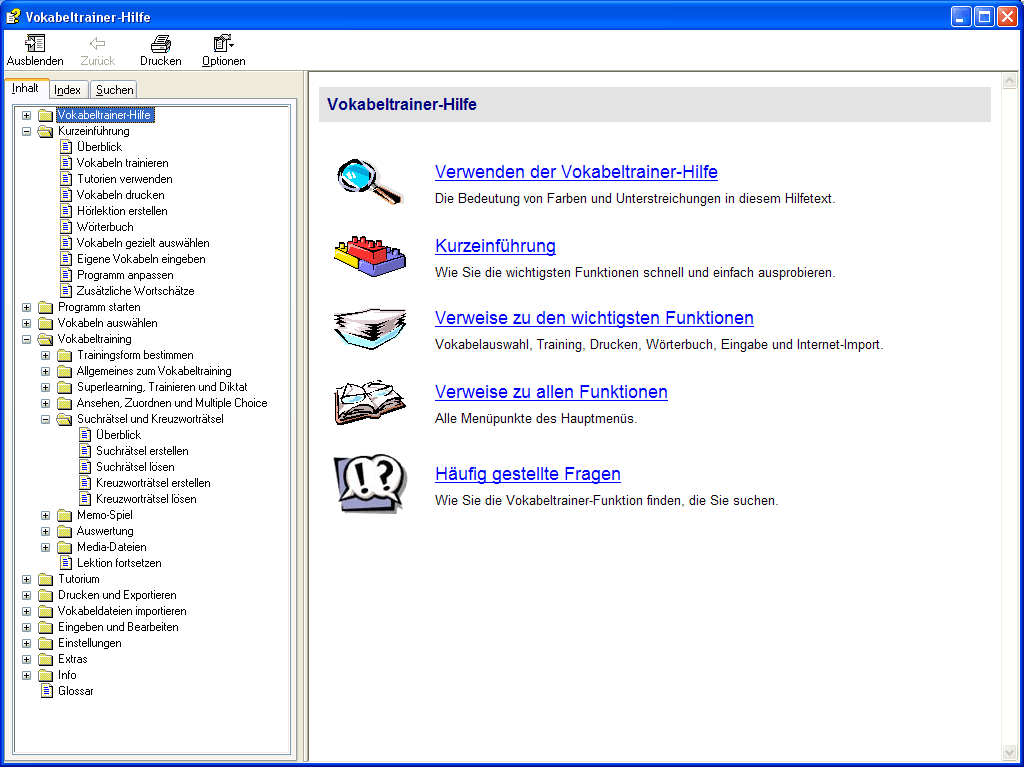Click the open book icon
The image size is (1024, 767).
pos(370,402)
